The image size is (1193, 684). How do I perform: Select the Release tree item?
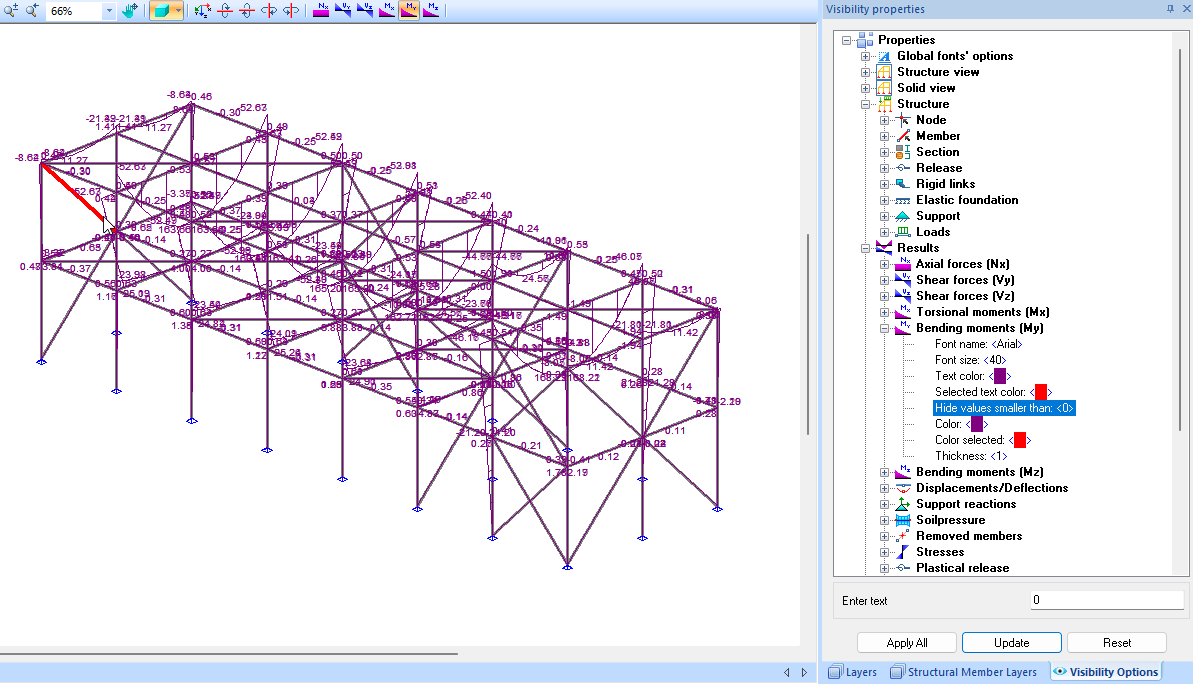coord(939,168)
